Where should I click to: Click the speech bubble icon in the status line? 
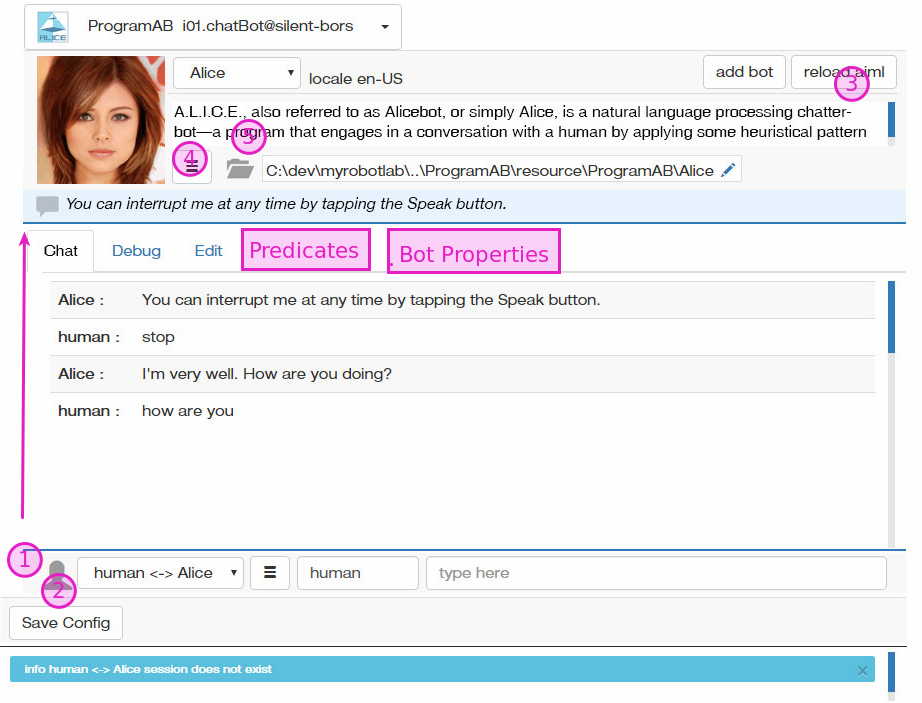47,205
